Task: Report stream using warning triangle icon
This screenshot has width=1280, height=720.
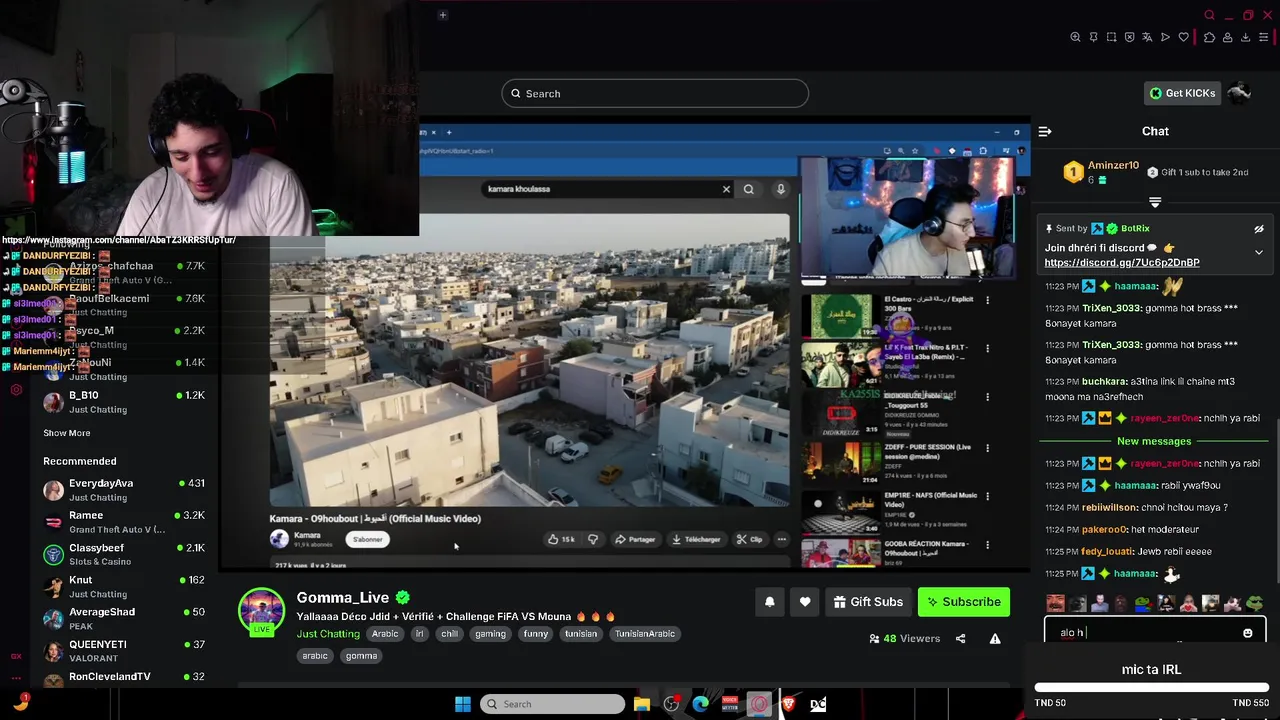Action: 995,639
